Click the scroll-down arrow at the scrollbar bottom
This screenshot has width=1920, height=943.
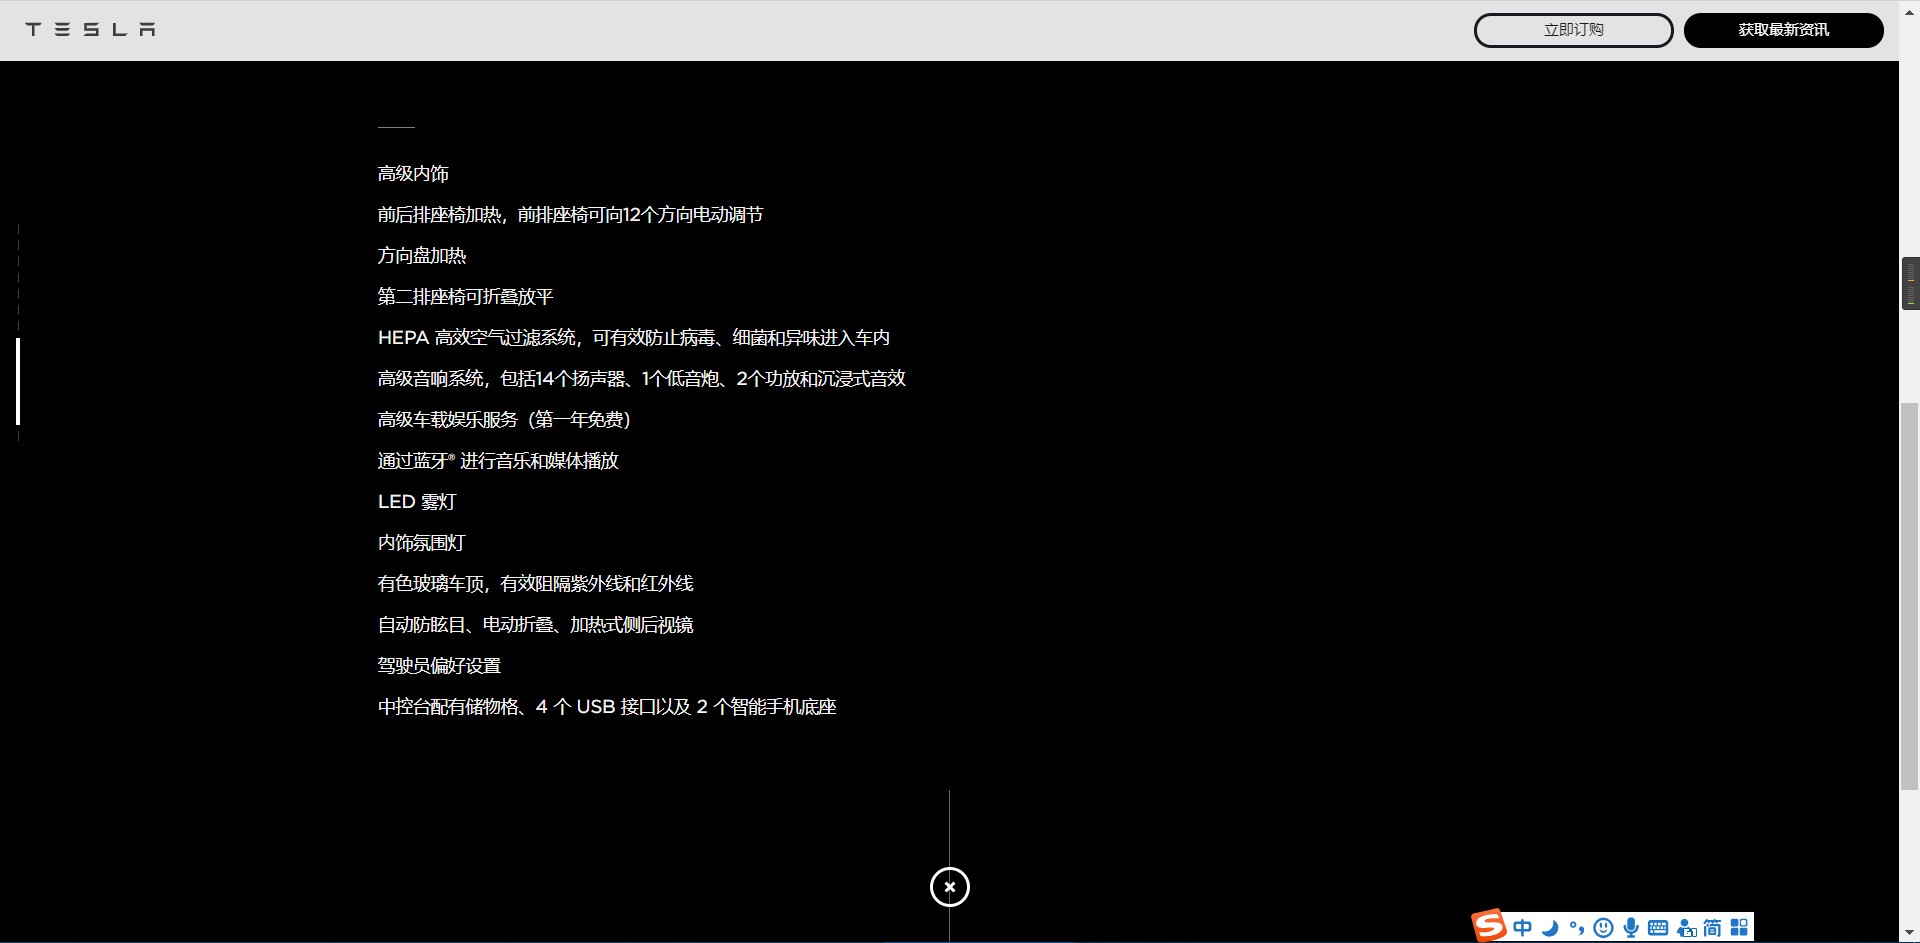[1909, 934]
